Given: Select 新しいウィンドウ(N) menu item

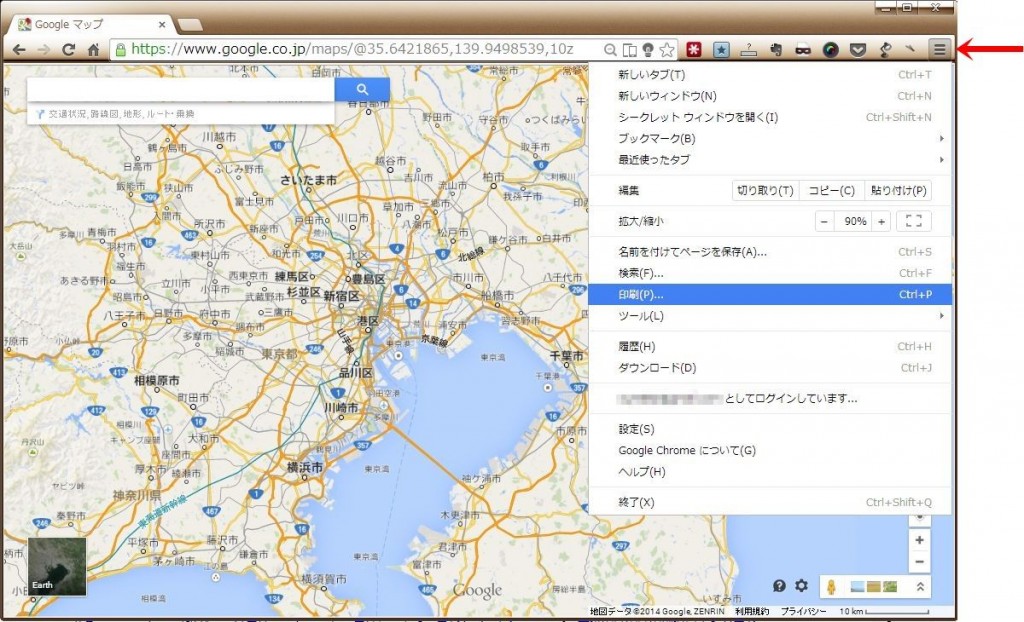Looking at the screenshot, I should pos(770,96).
